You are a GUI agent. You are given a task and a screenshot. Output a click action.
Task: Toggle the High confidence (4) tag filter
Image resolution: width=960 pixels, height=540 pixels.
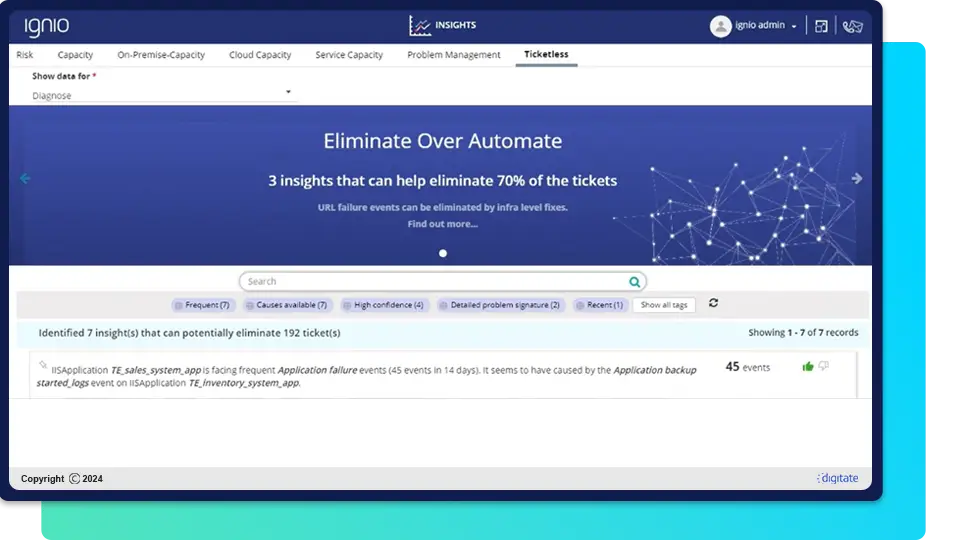coord(383,305)
